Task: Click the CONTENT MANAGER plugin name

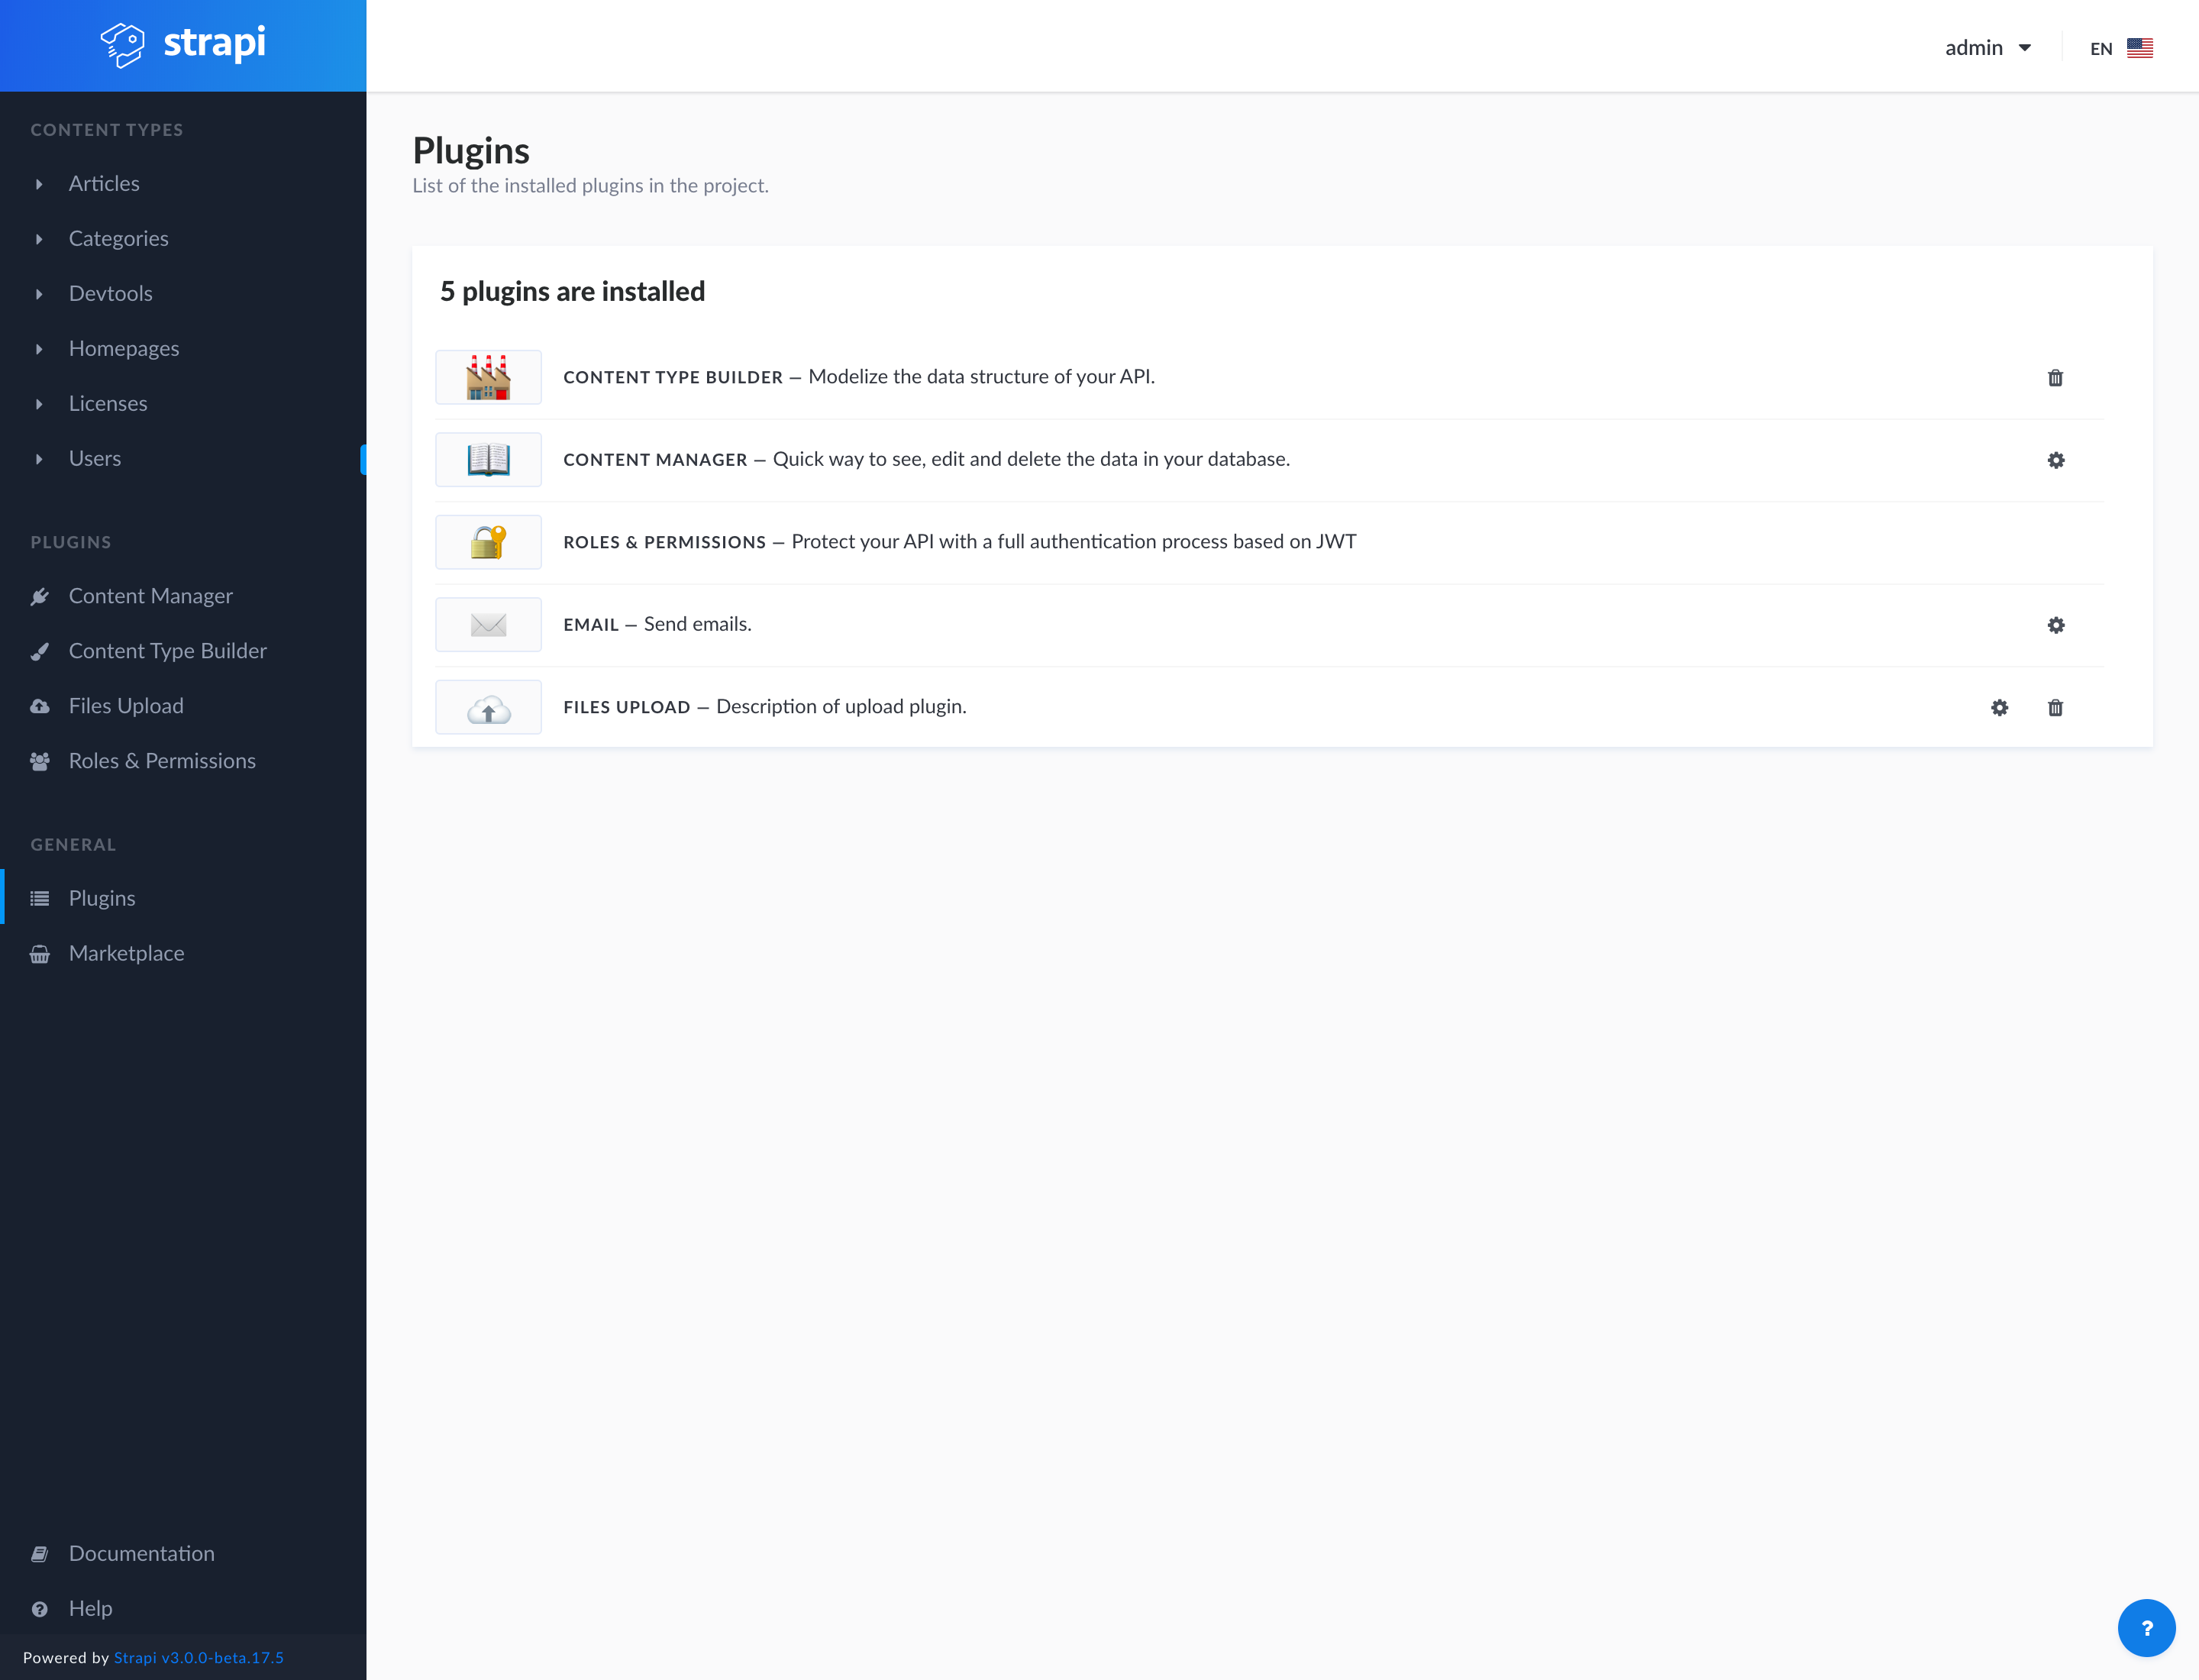Action: (x=655, y=460)
